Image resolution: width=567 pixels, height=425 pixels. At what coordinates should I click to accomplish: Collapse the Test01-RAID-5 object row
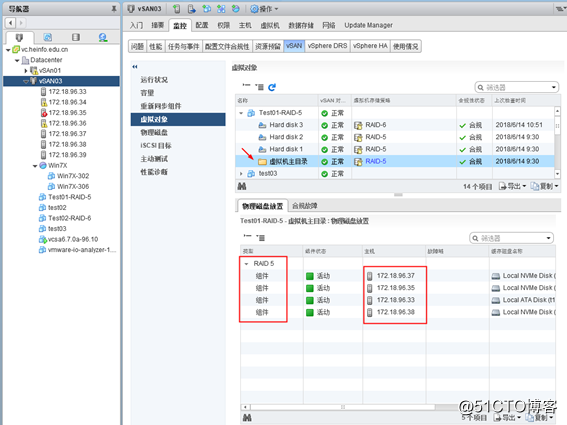pyautogui.click(x=241, y=113)
